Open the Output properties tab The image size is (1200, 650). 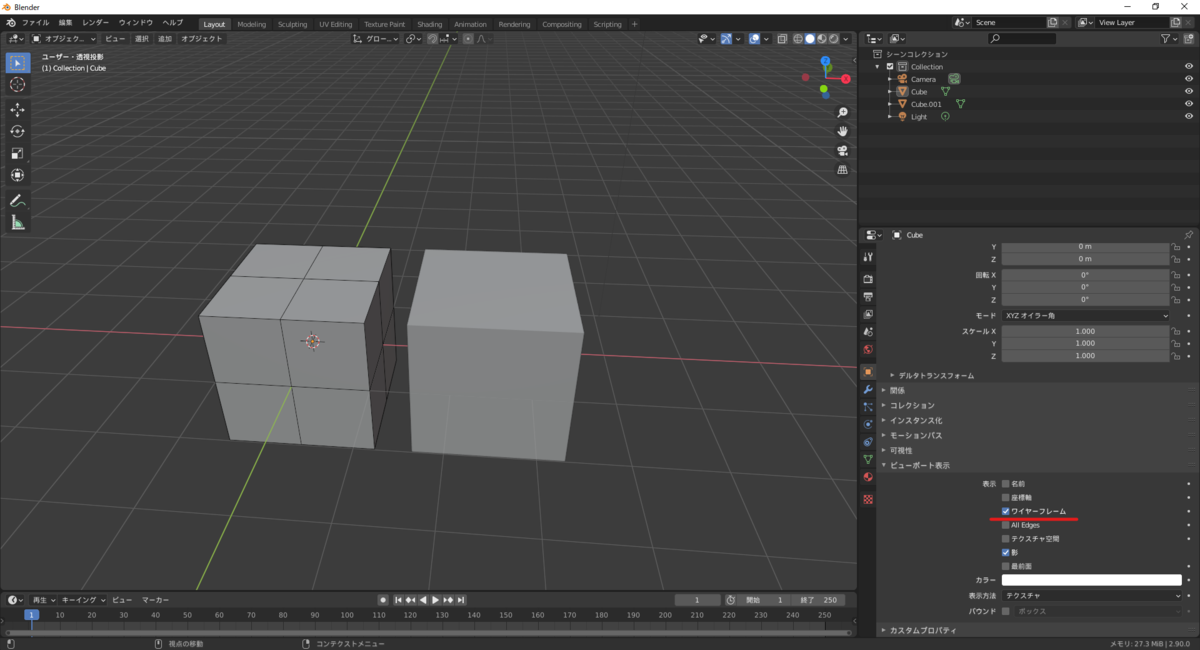pyautogui.click(x=868, y=297)
